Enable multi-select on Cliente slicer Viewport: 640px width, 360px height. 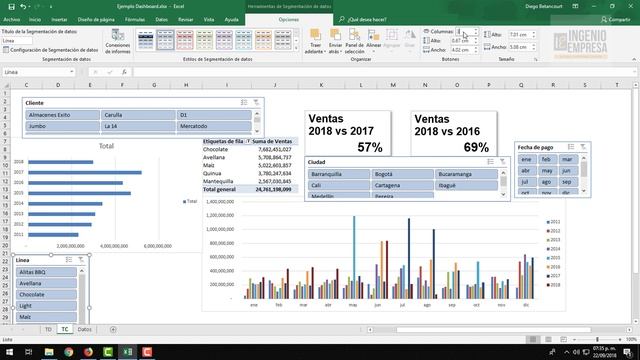pos(244,102)
